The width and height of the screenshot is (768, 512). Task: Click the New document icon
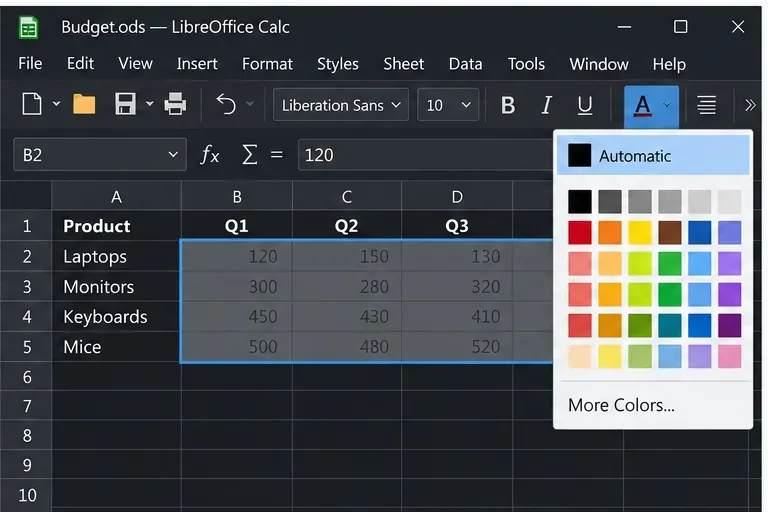click(x=32, y=104)
